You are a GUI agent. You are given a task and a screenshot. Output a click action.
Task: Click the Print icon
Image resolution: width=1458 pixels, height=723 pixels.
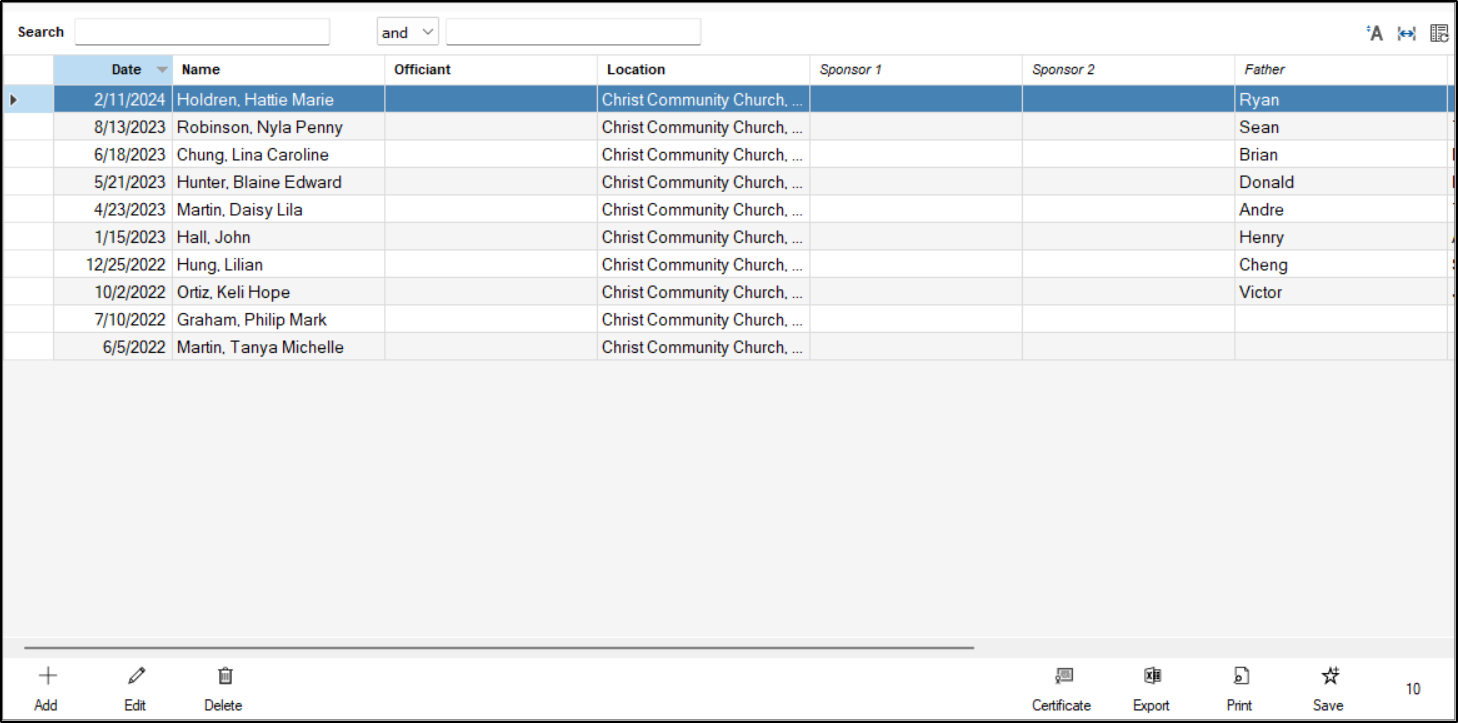pos(1240,676)
